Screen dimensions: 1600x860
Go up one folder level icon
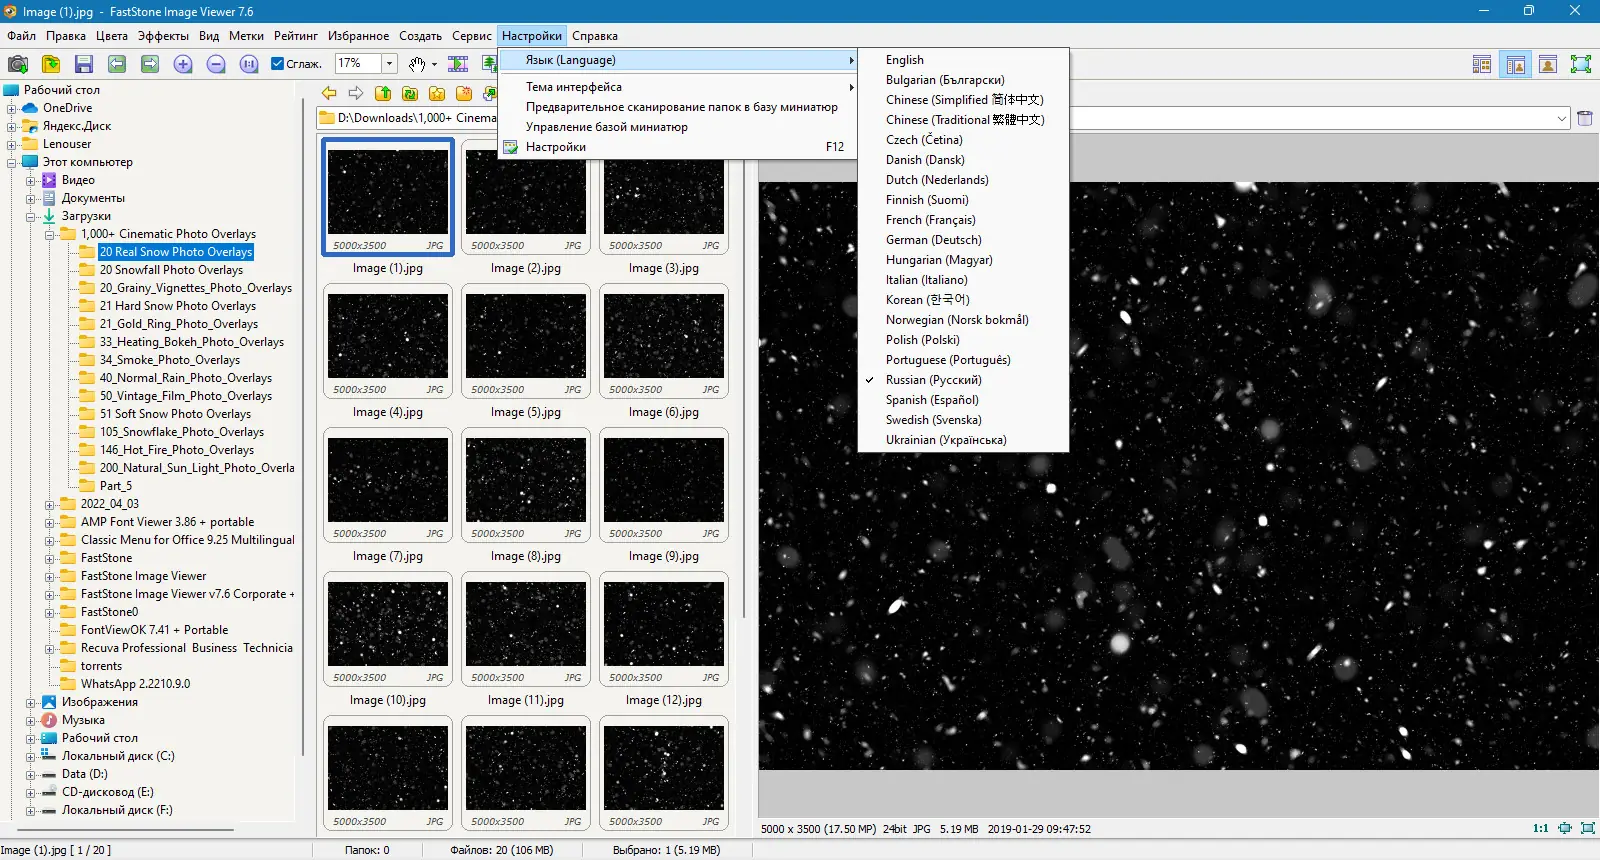click(x=383, y=93)
